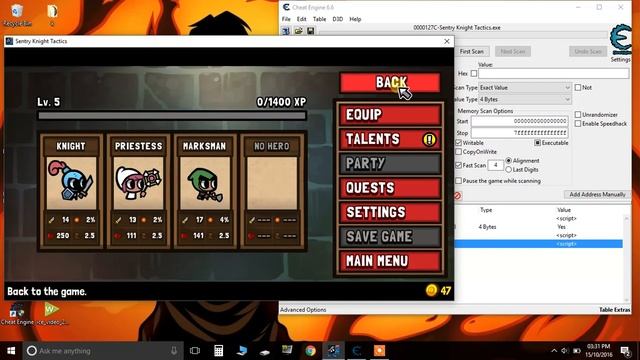
Task: Click the battery icon in system tray
Action: (x=577, y=351)
